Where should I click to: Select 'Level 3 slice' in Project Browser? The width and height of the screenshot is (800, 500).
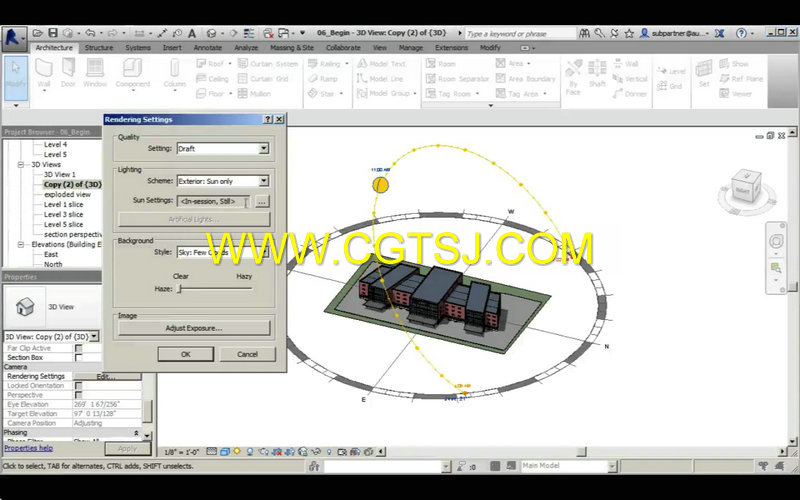coord(63,214)
